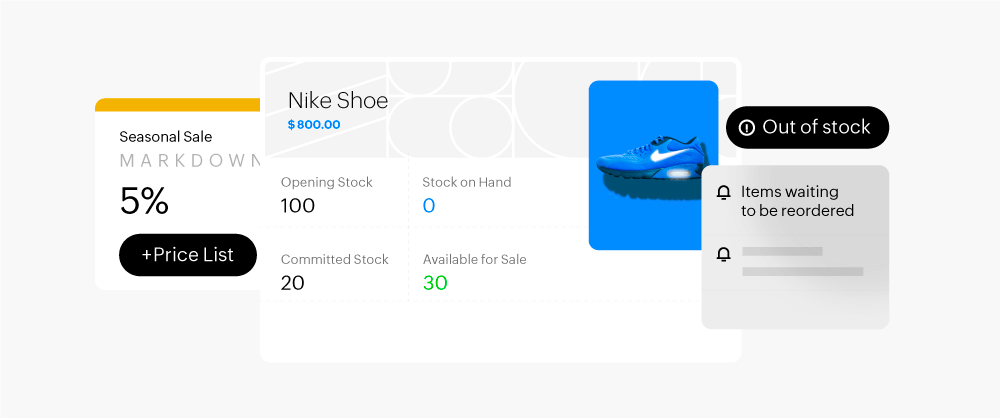Select the $800.00 price
The height and width of the screenshot is (418, 1000).
click(x=313, y=125)
